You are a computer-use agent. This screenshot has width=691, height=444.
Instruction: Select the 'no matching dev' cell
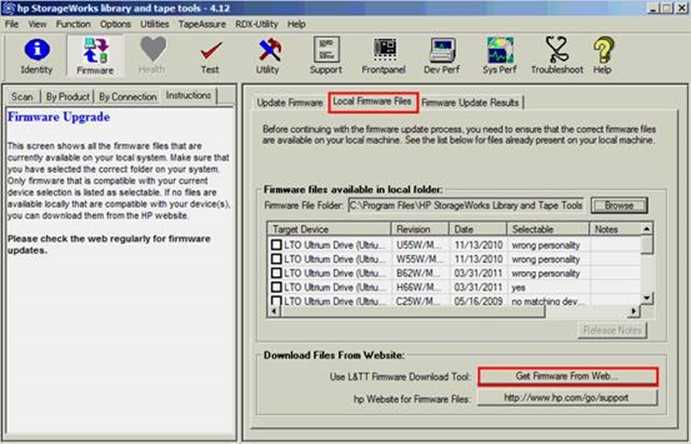point(547,301)
